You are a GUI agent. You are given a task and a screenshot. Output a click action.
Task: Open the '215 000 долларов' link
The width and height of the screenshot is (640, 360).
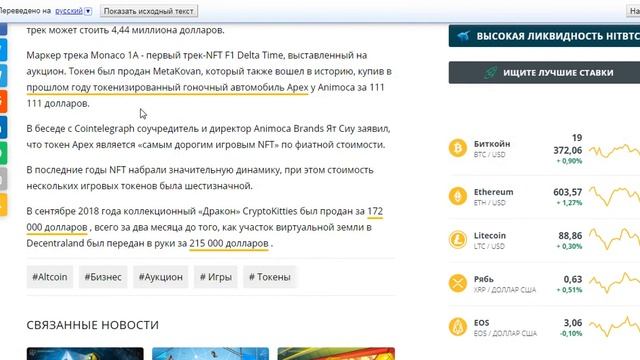pos(229,243)
